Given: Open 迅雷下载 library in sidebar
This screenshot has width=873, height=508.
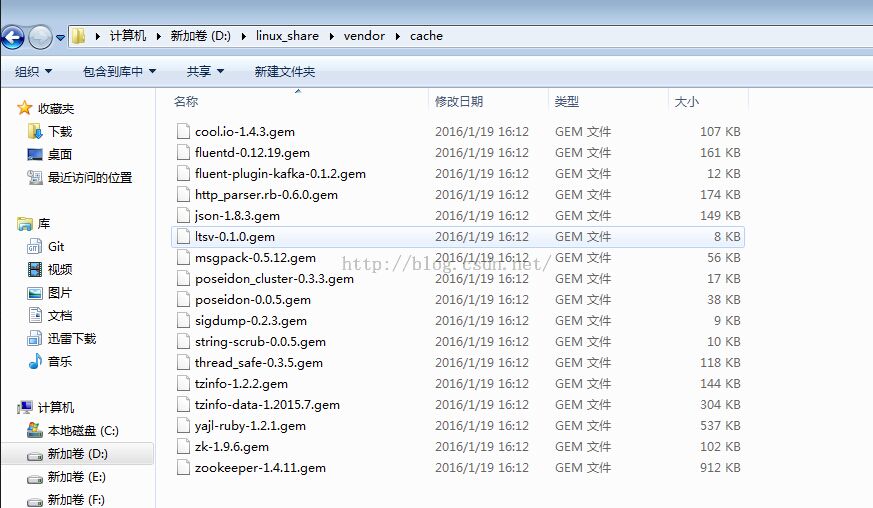Looking at the screenshot, I should [72, 339].
